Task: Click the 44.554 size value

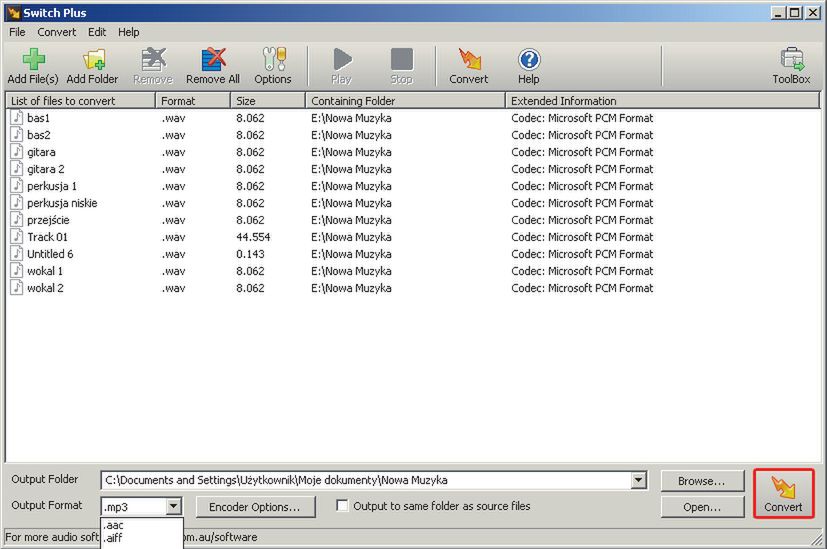Action: pos(253,237)
